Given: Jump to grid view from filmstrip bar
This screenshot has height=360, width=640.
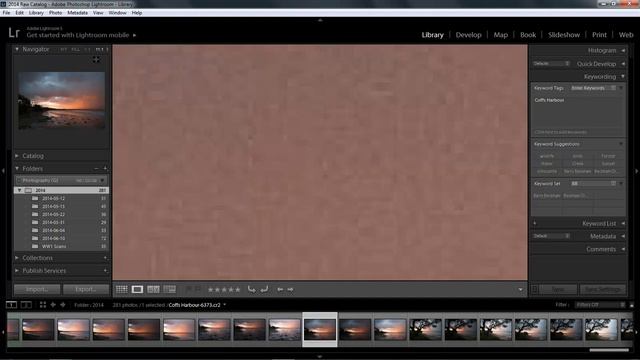Looking at the screenshot, I should (43, 305).
